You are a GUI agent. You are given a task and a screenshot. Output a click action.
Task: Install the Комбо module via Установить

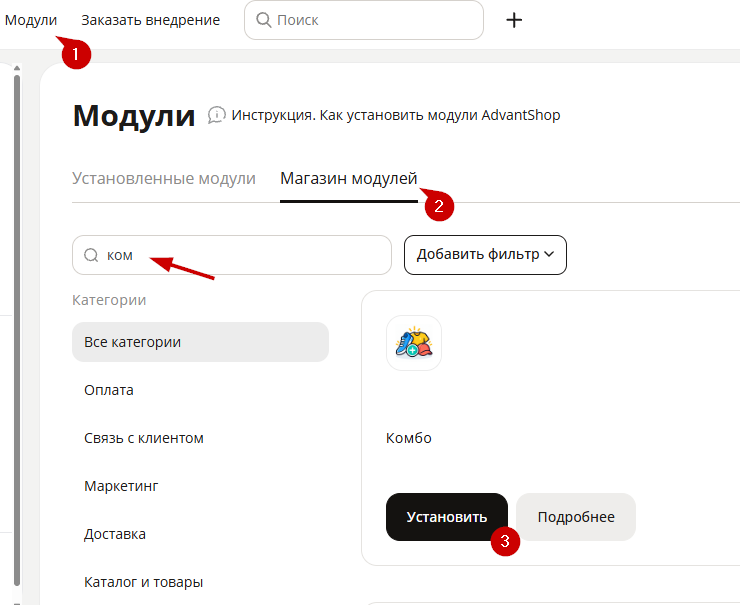click(x=447, y=517)
